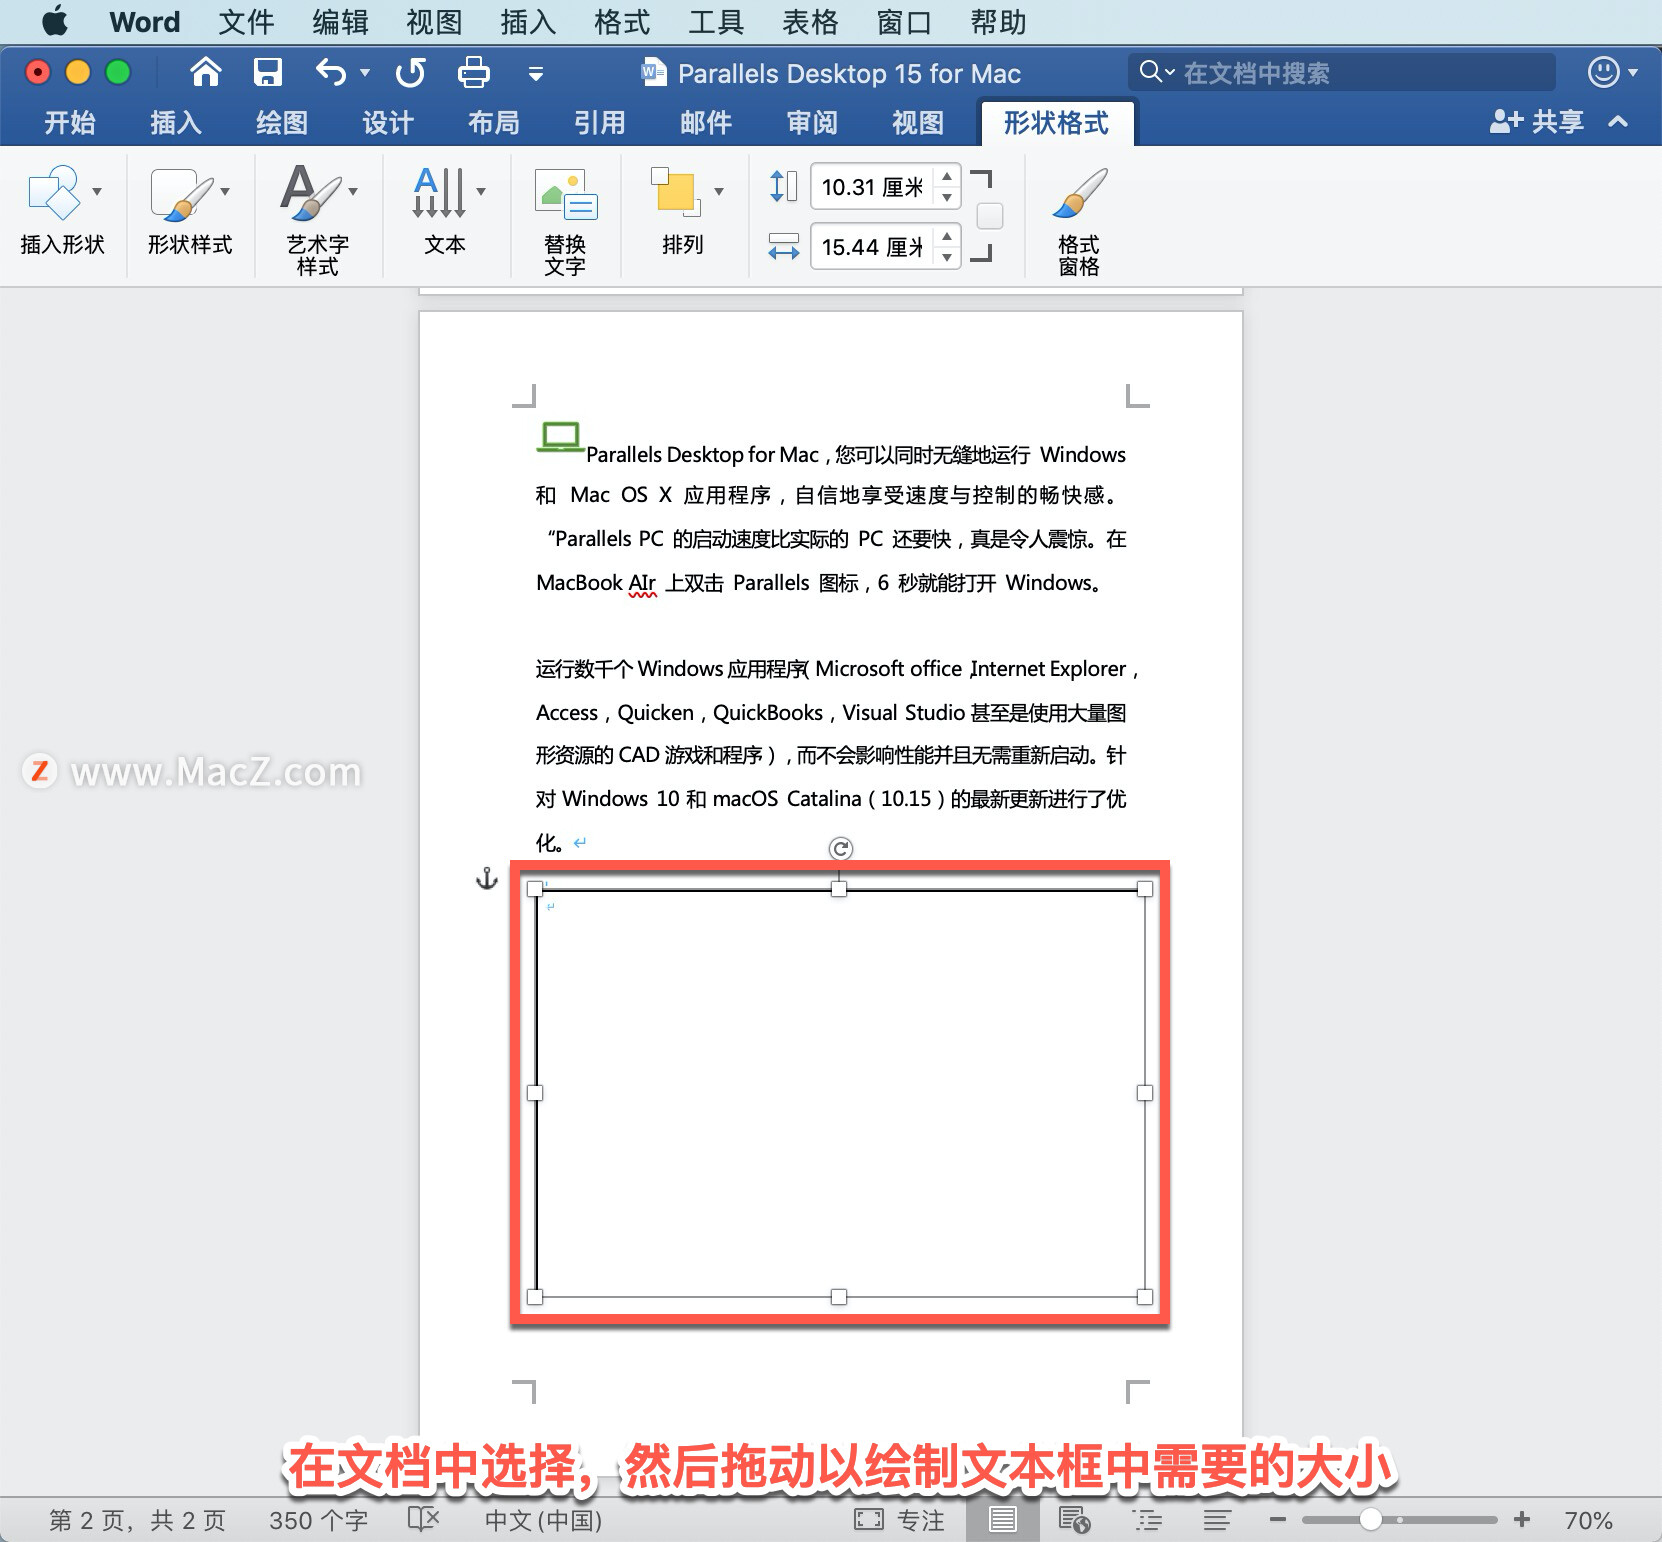Save the document with the floppy icon
The image size is (1662, 1542).
click(x=267, y=72)
